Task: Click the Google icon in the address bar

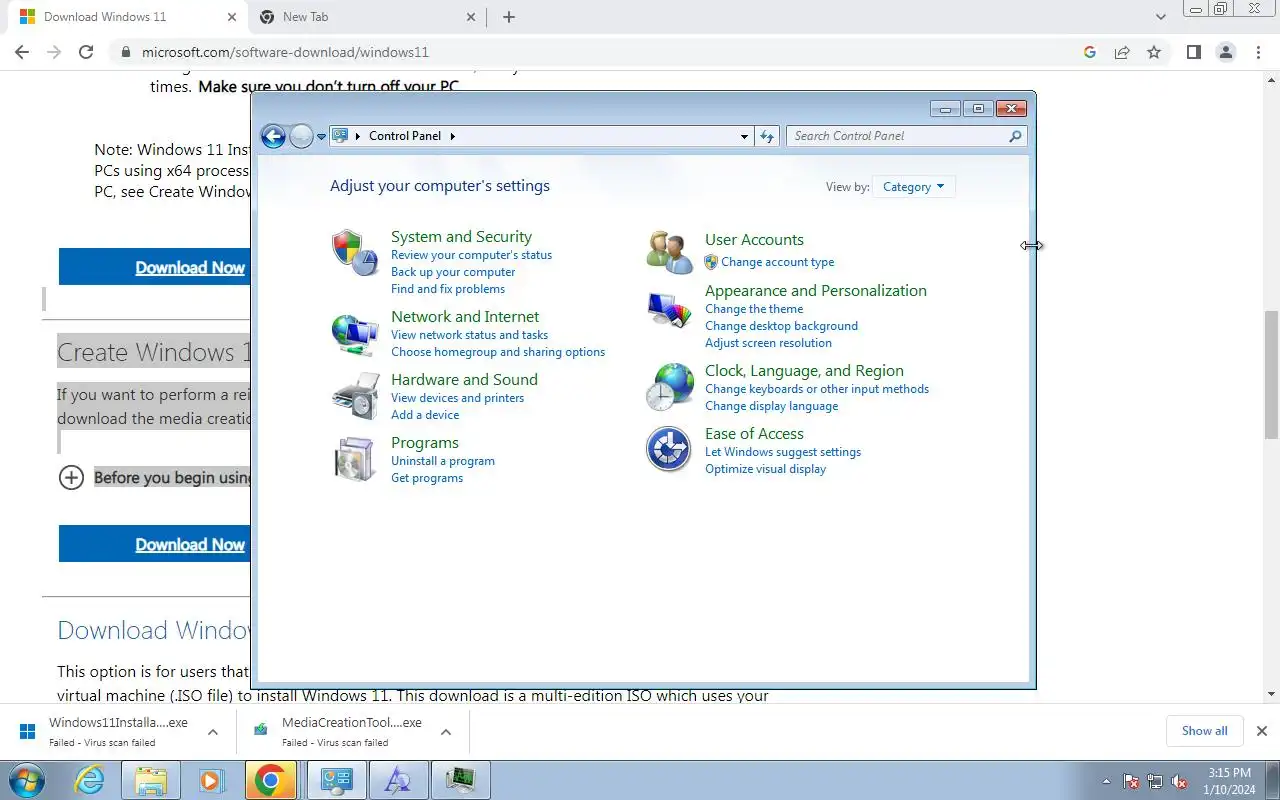Action: coord(1090,52)
